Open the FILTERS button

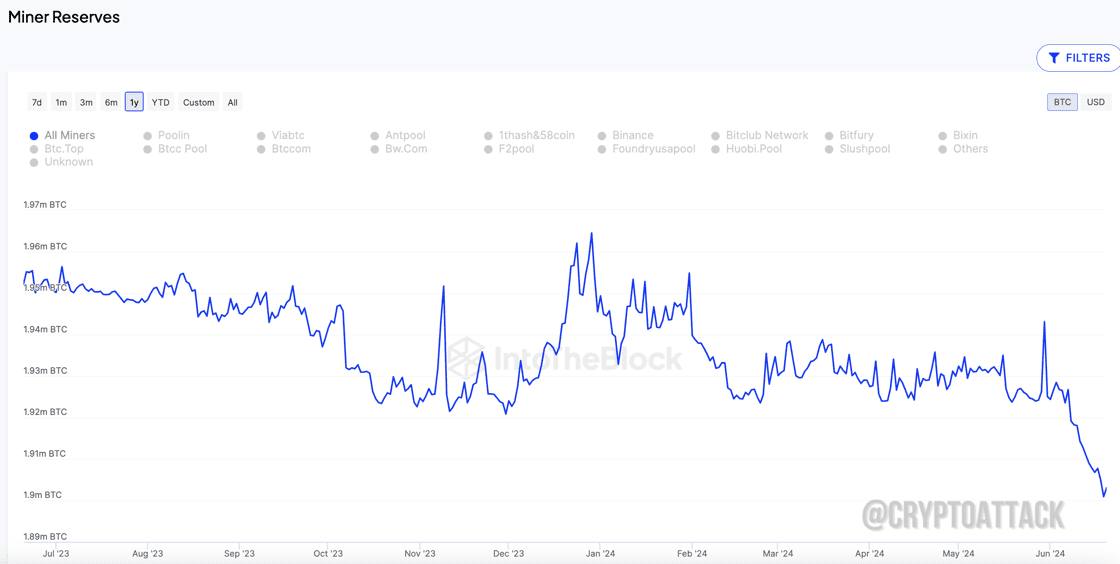(x=1079, y=58)
